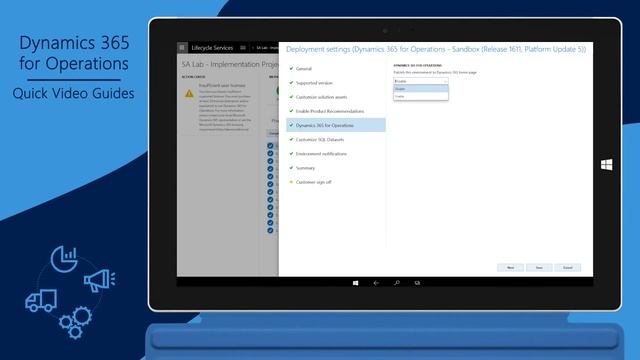Image resolution: width=640 pixels, height=360 pixels.
Task: Click the middle button between Next and Cancel
Action: pos(539,268)
